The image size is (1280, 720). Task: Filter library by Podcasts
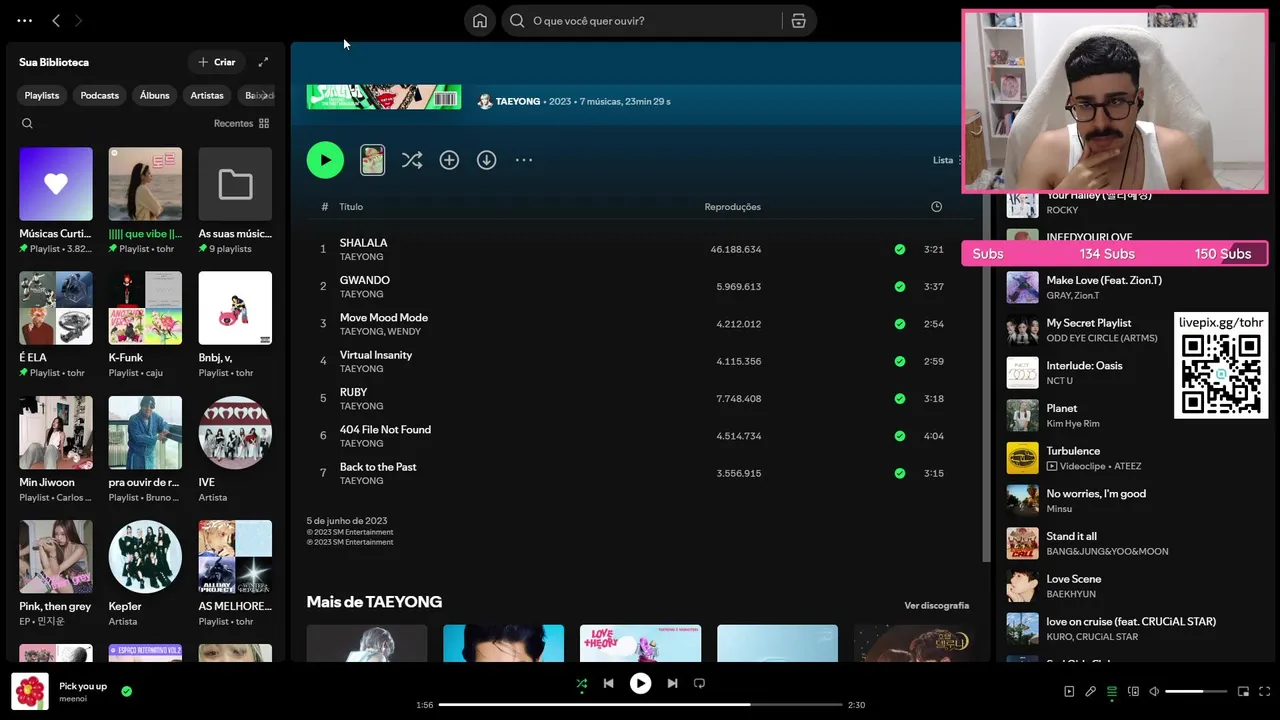click(x=99, y=95)
